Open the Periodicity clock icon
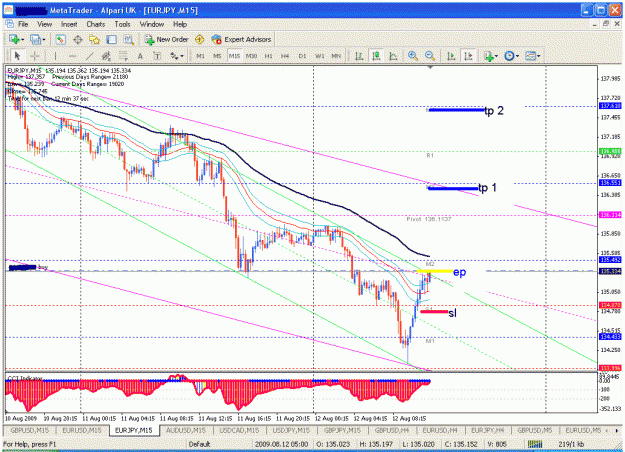 [x=509, y=56]
